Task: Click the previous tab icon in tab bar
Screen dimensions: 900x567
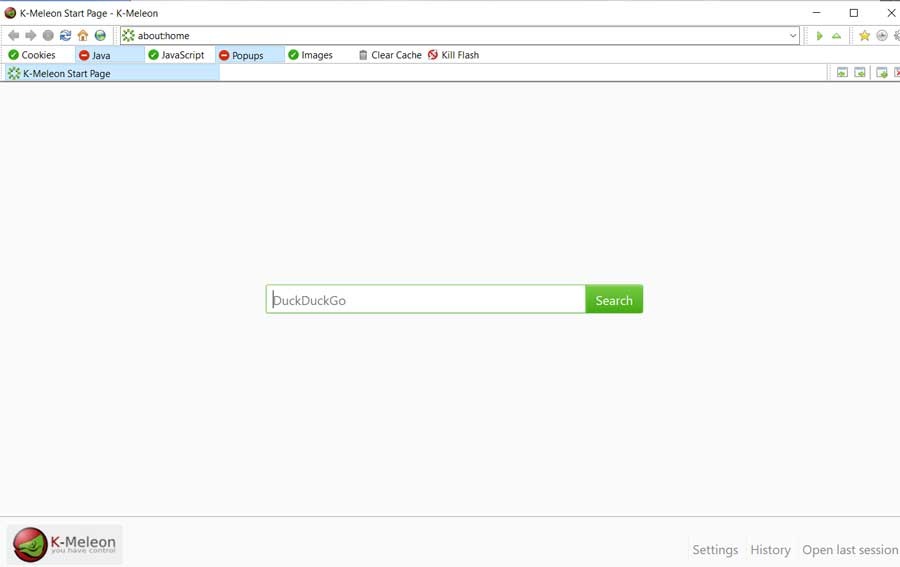Action: pos(842,72)
